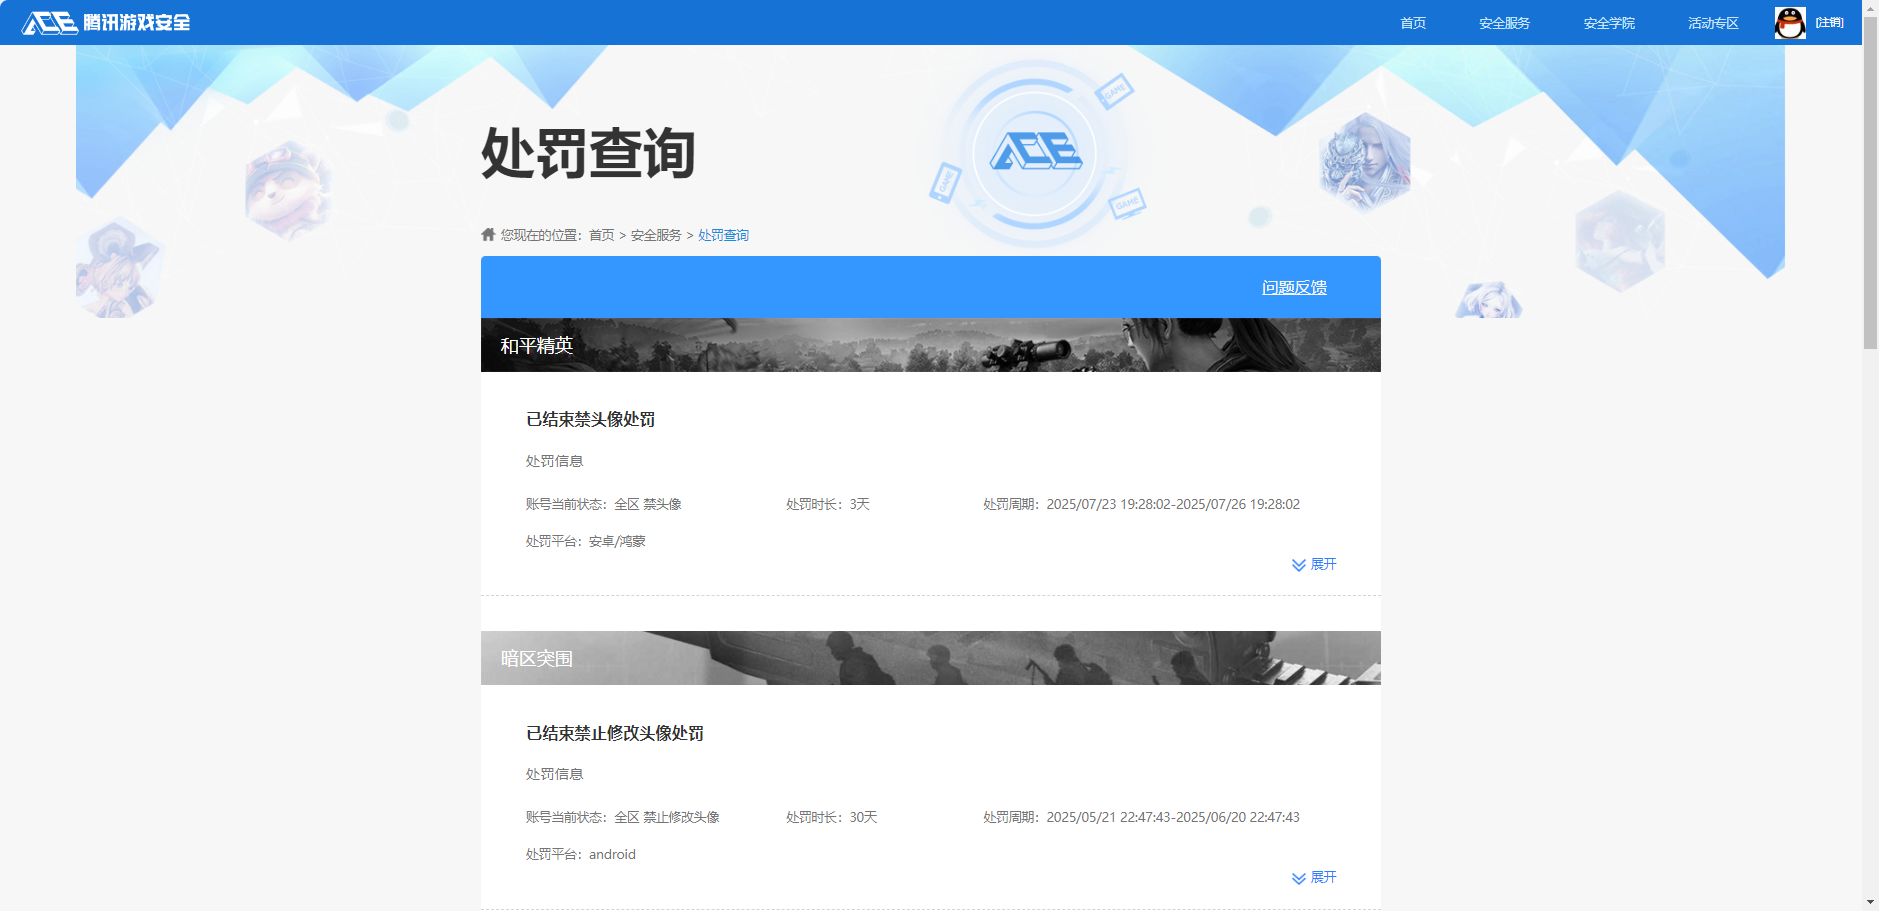The image size is (1879, 911).
Task: Click the 已结束禁止修改头像处罚 title
Action: [x=615, y=733]
